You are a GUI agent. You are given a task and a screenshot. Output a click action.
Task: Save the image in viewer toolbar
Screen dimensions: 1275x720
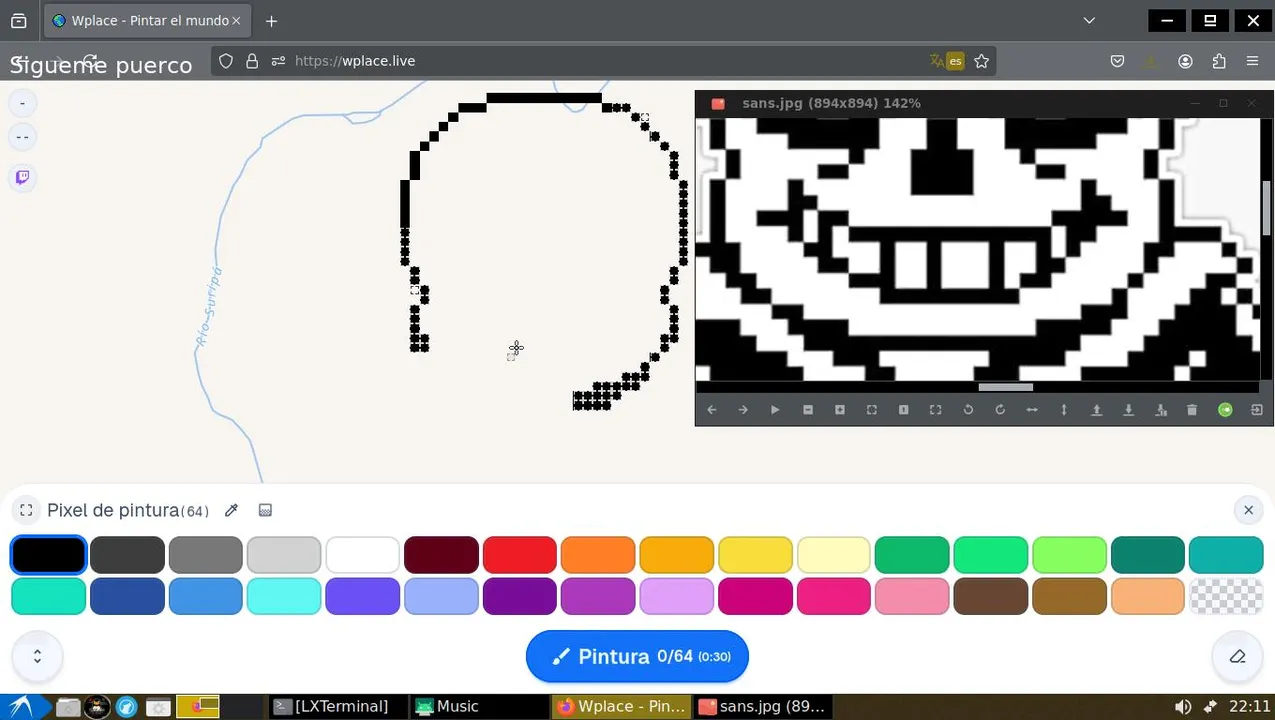1129,410
